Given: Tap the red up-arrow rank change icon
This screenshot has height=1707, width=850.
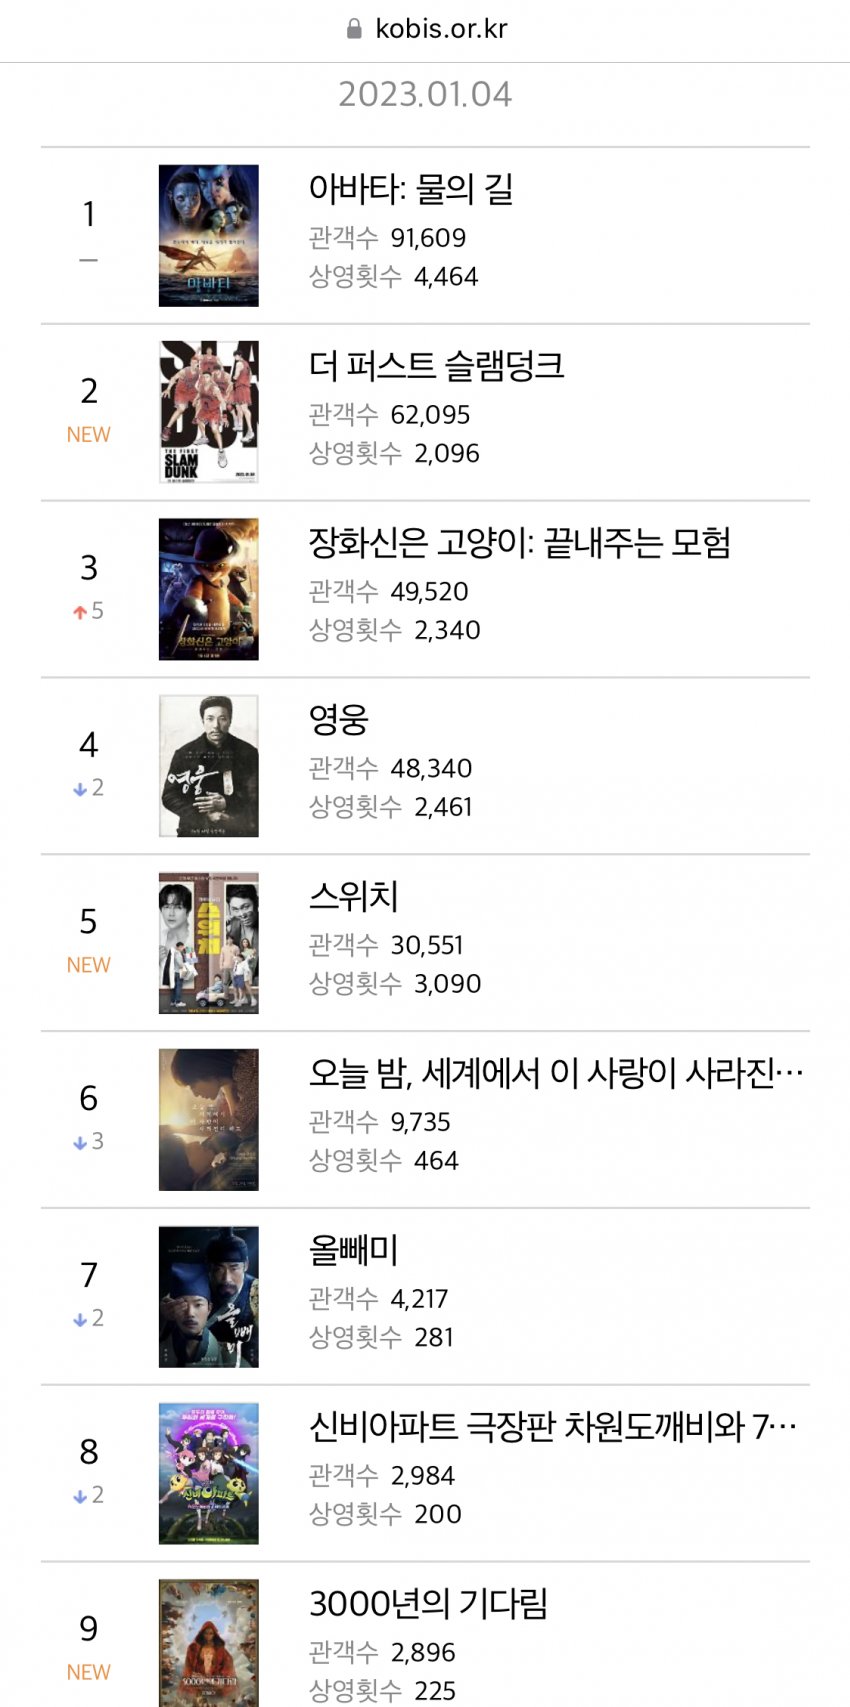Looking at the screenshot, I should click(x=80, y=612).
